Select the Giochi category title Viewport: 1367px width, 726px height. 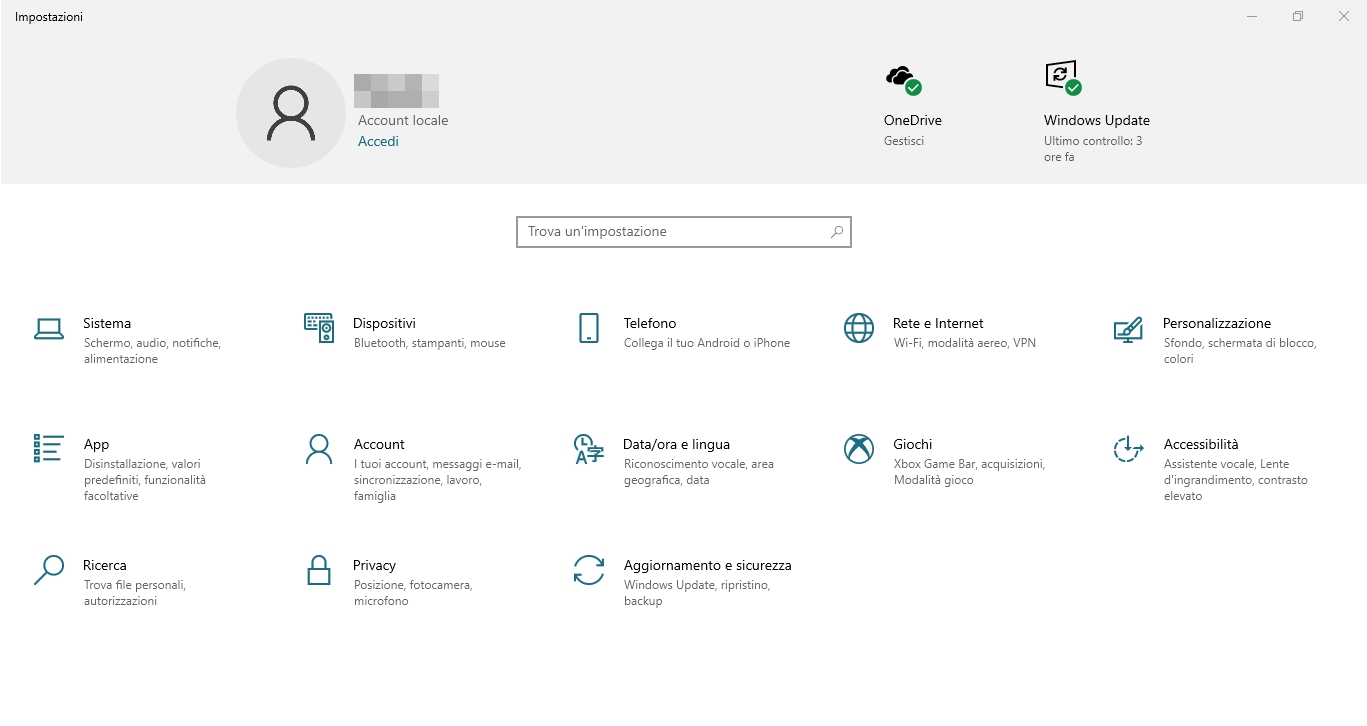913,444
